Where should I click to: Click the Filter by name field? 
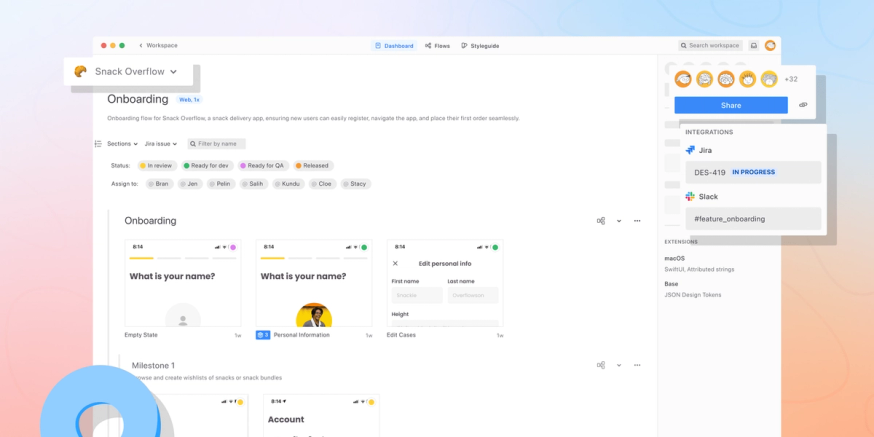click(216, 144)
